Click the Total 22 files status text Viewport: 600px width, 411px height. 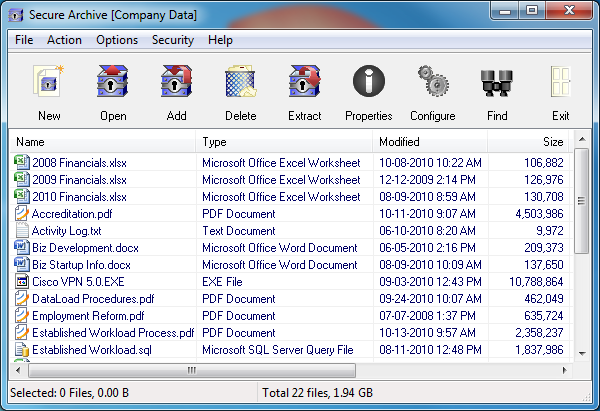[x=317, y=393]
